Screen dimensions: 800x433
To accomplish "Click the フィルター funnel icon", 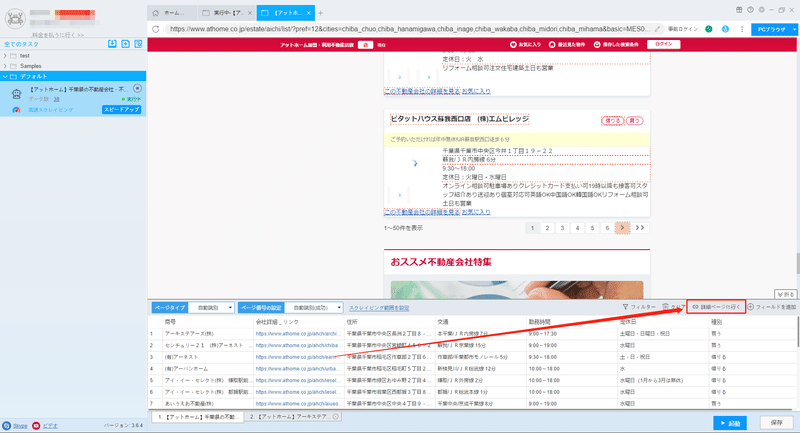I will [x=625, y=307].
